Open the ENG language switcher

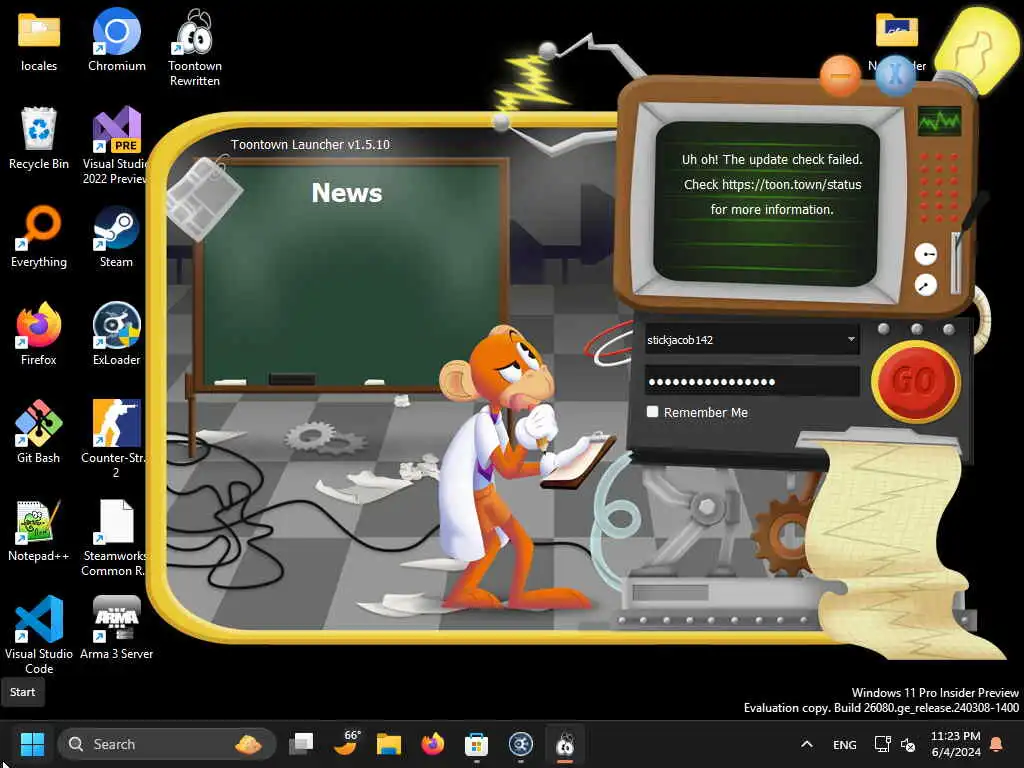coord(844,744)
